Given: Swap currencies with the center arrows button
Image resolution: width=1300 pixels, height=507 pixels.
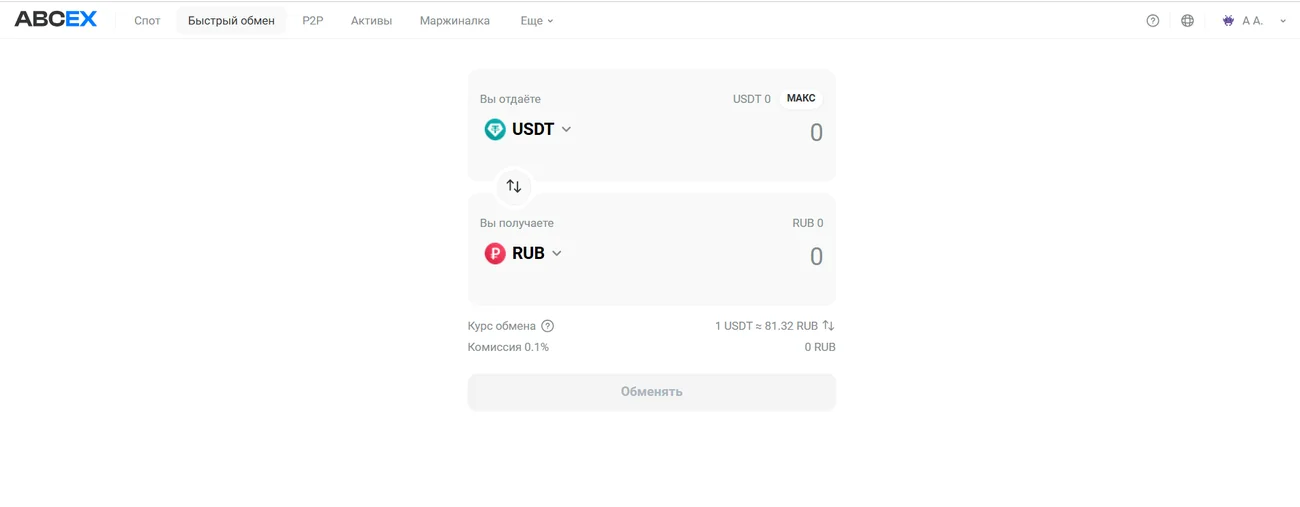Looking at the screenshot, I should [x=514, y=186].
